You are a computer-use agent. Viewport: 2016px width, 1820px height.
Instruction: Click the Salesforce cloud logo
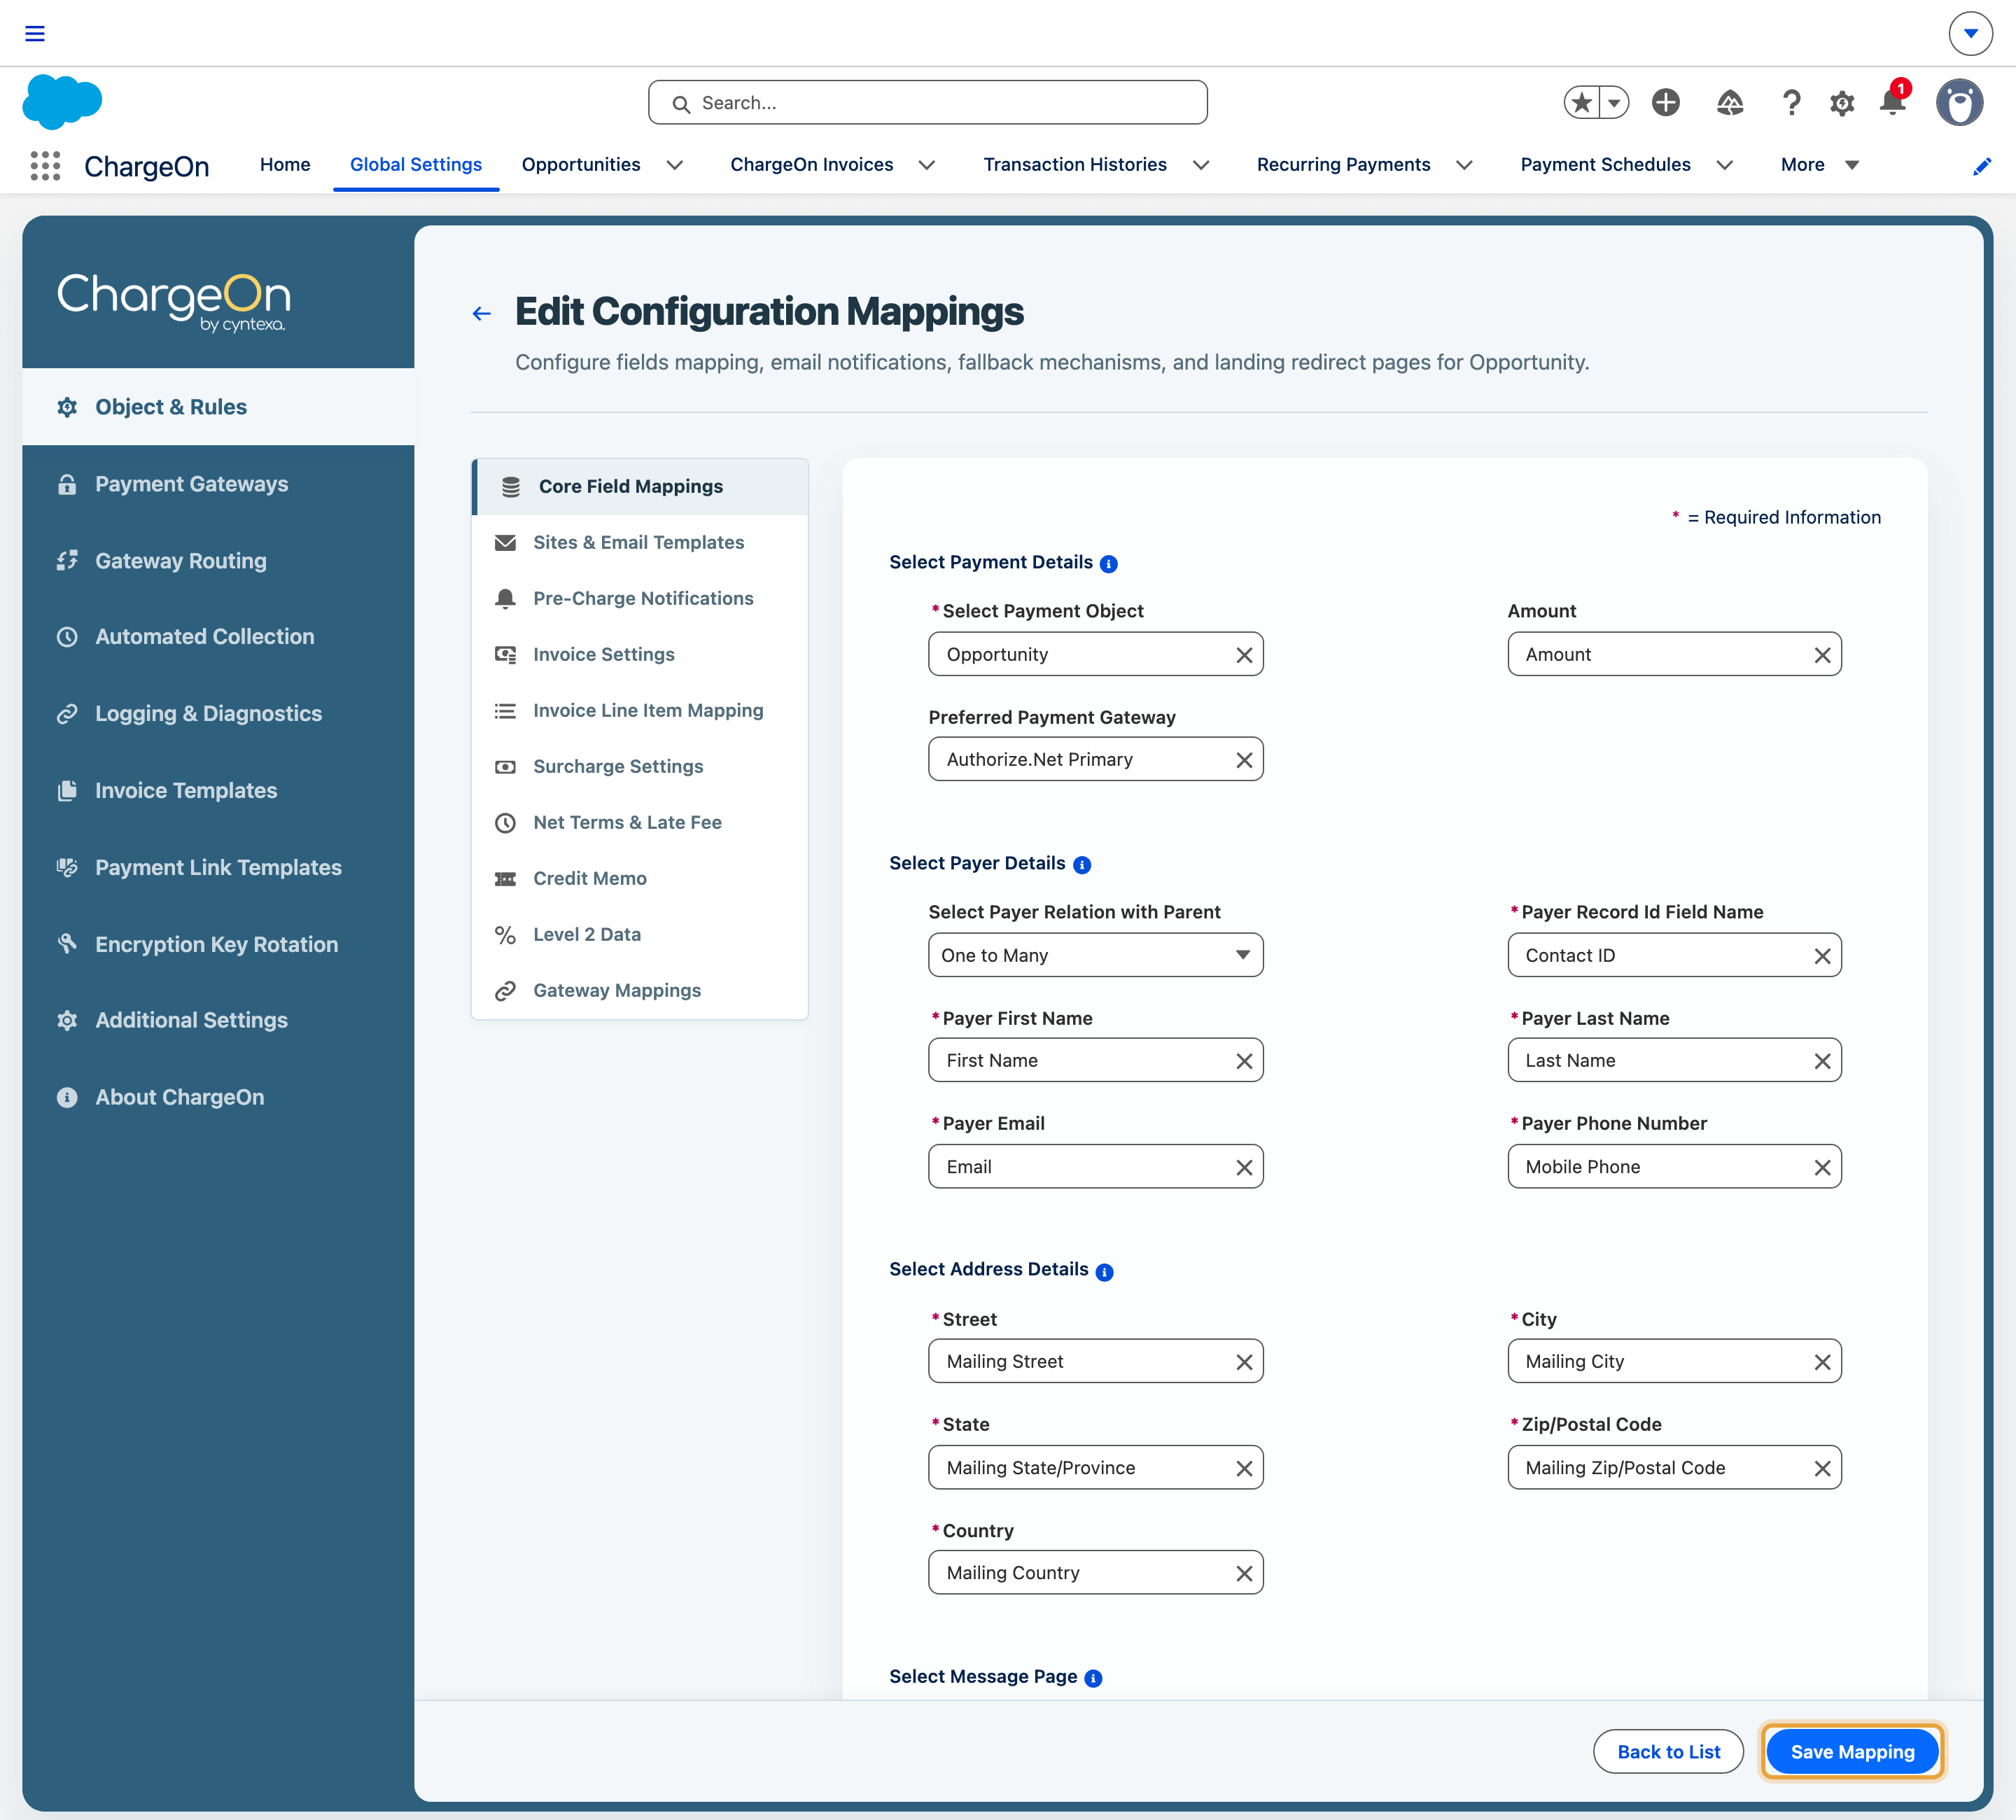point(62,102)
